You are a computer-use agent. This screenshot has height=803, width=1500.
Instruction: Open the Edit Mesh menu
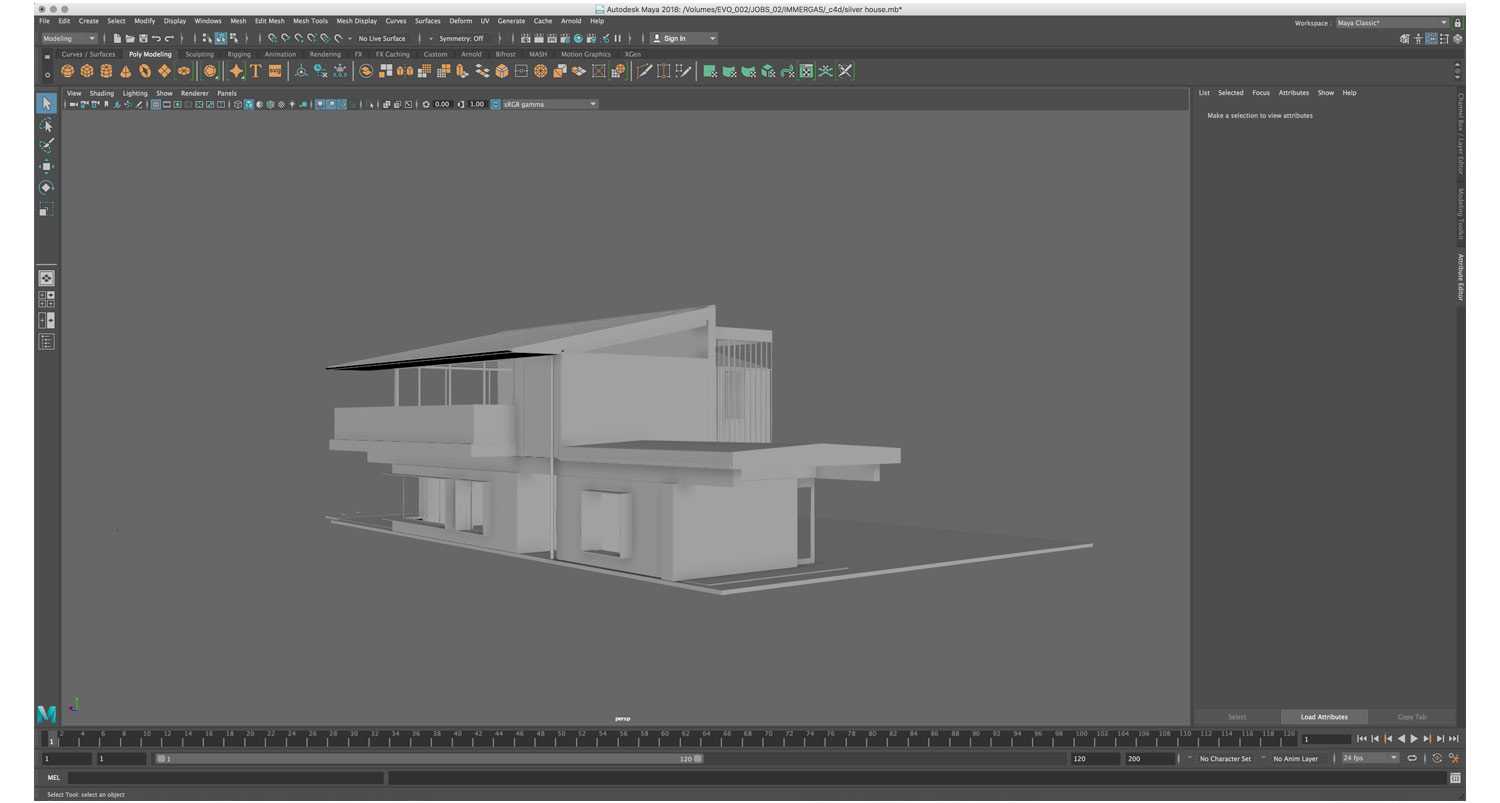[269, 21]
